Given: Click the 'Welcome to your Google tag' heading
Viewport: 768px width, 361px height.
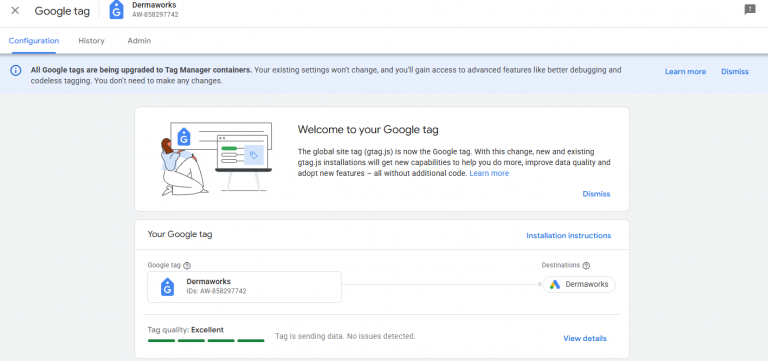Looking at the screenshot, I should 368,130.
